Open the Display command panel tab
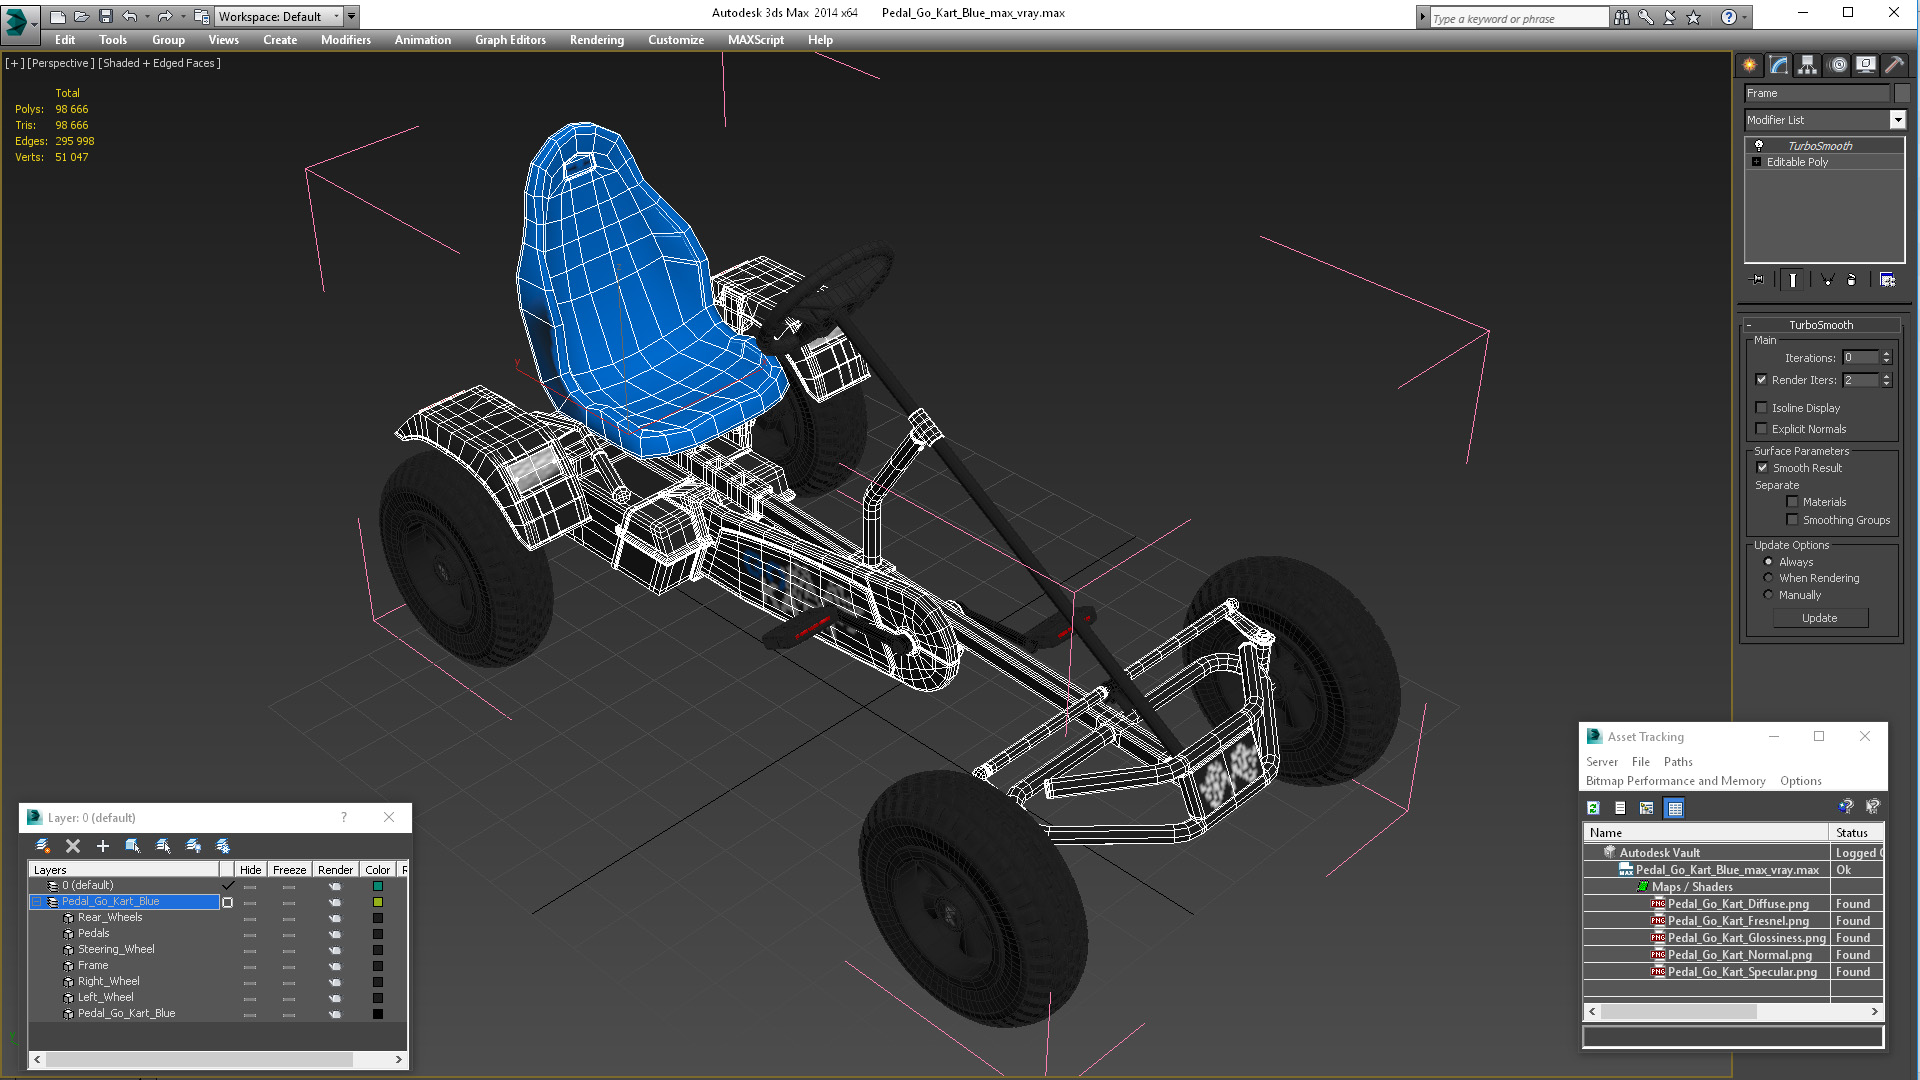Screen dimensions: 1920x1080 1866,65
